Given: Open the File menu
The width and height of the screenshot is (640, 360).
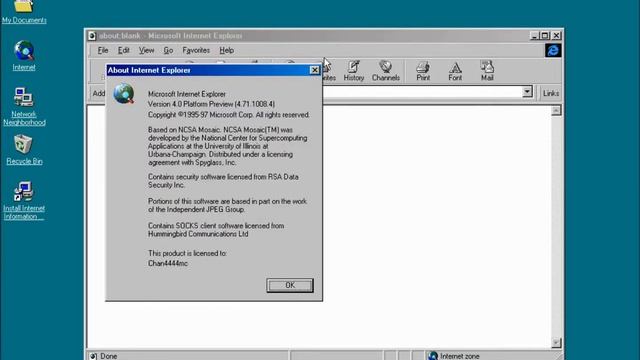Looking at the screenshot, I should (102, 50).
